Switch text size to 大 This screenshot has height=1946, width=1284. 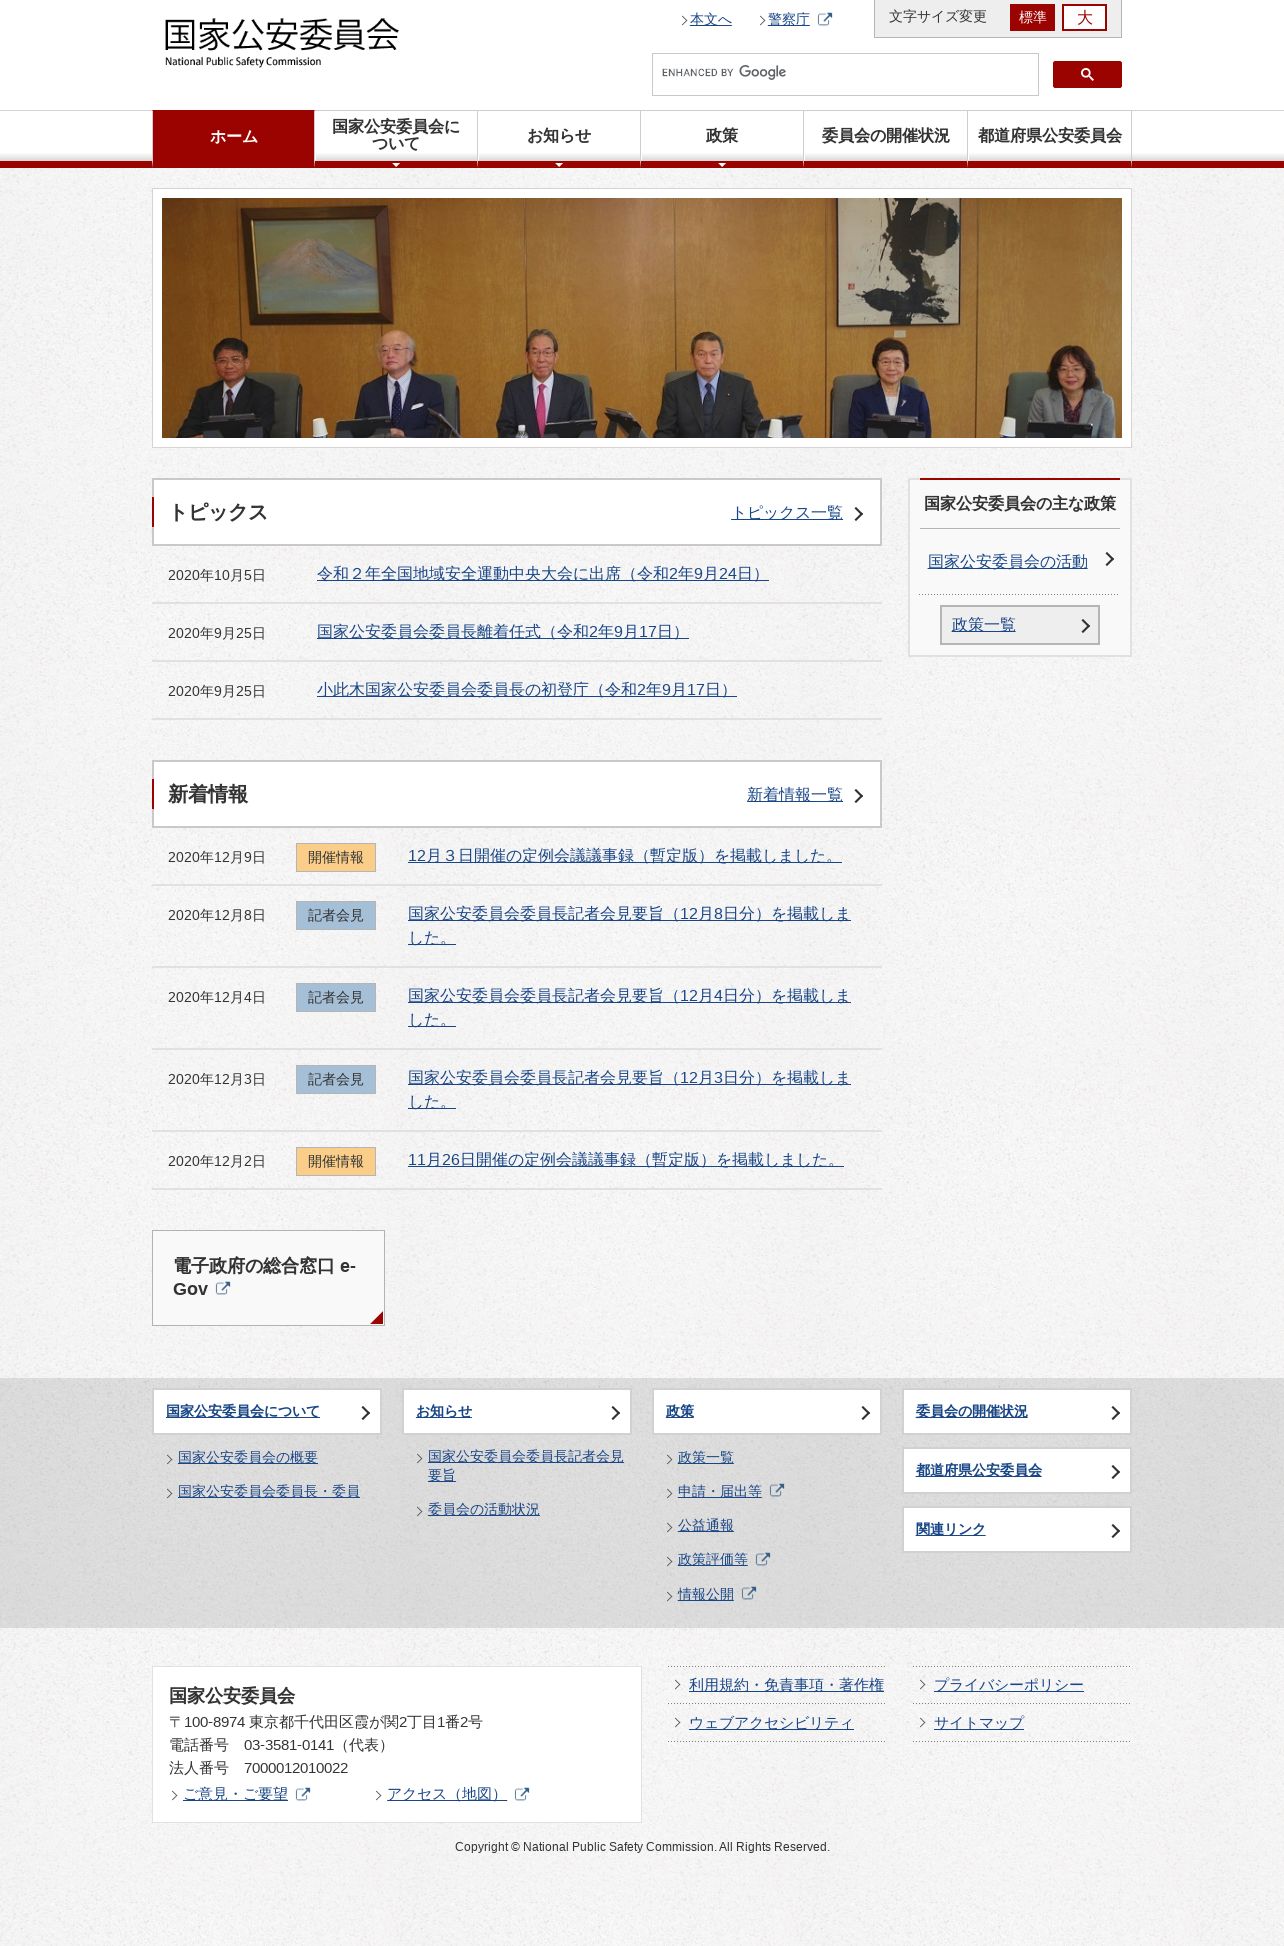pos(1084,17)
